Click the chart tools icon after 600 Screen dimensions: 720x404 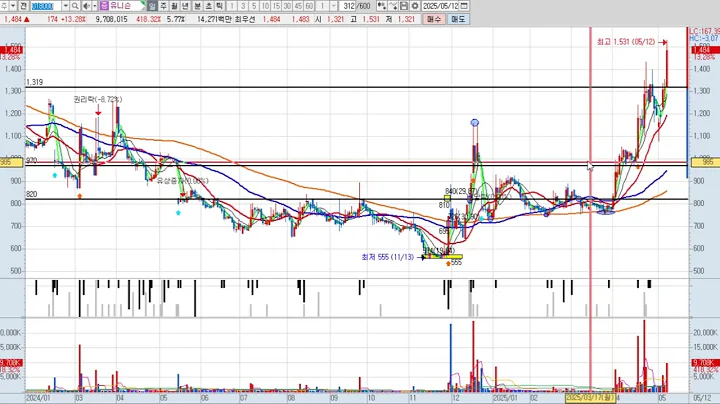pos(382,6)
